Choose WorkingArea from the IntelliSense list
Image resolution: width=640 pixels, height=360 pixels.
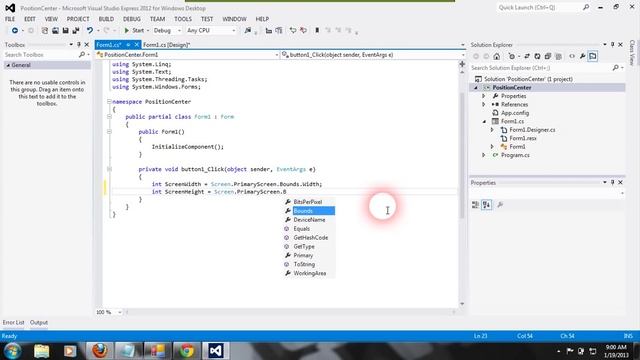click(x=309, y=273)
